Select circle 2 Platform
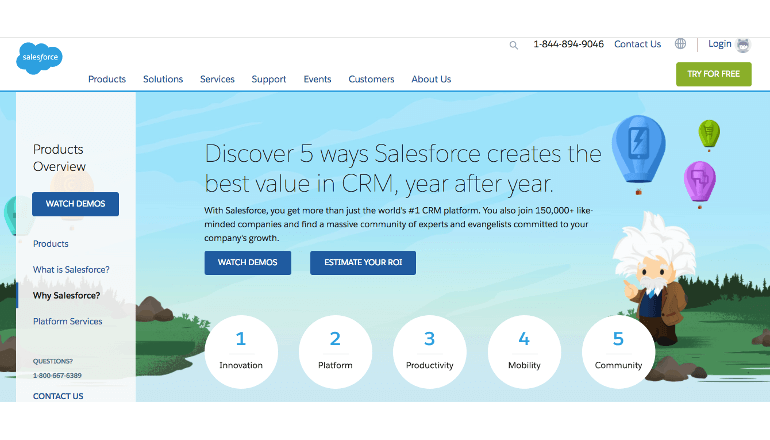The image size is (770, 440). pyautogui.click(x=335, y=352)
